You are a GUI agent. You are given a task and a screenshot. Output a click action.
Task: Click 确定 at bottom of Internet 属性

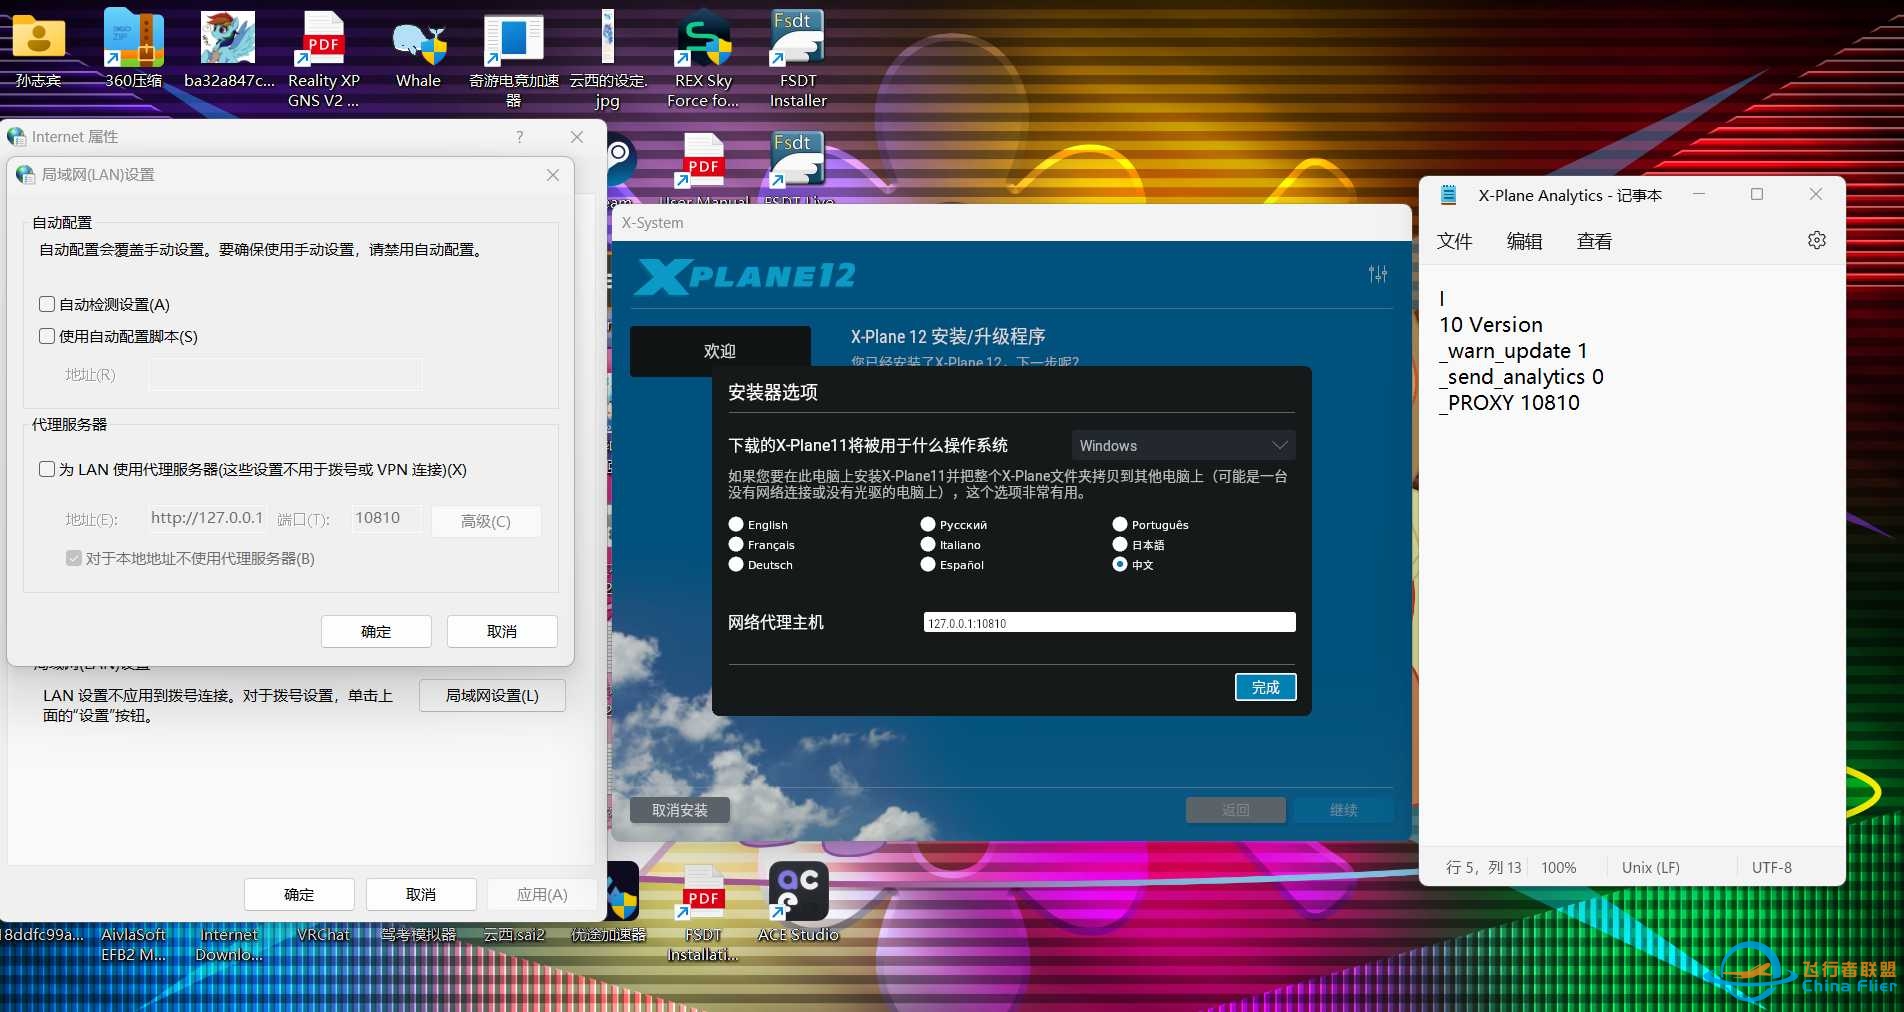(299, 894)
